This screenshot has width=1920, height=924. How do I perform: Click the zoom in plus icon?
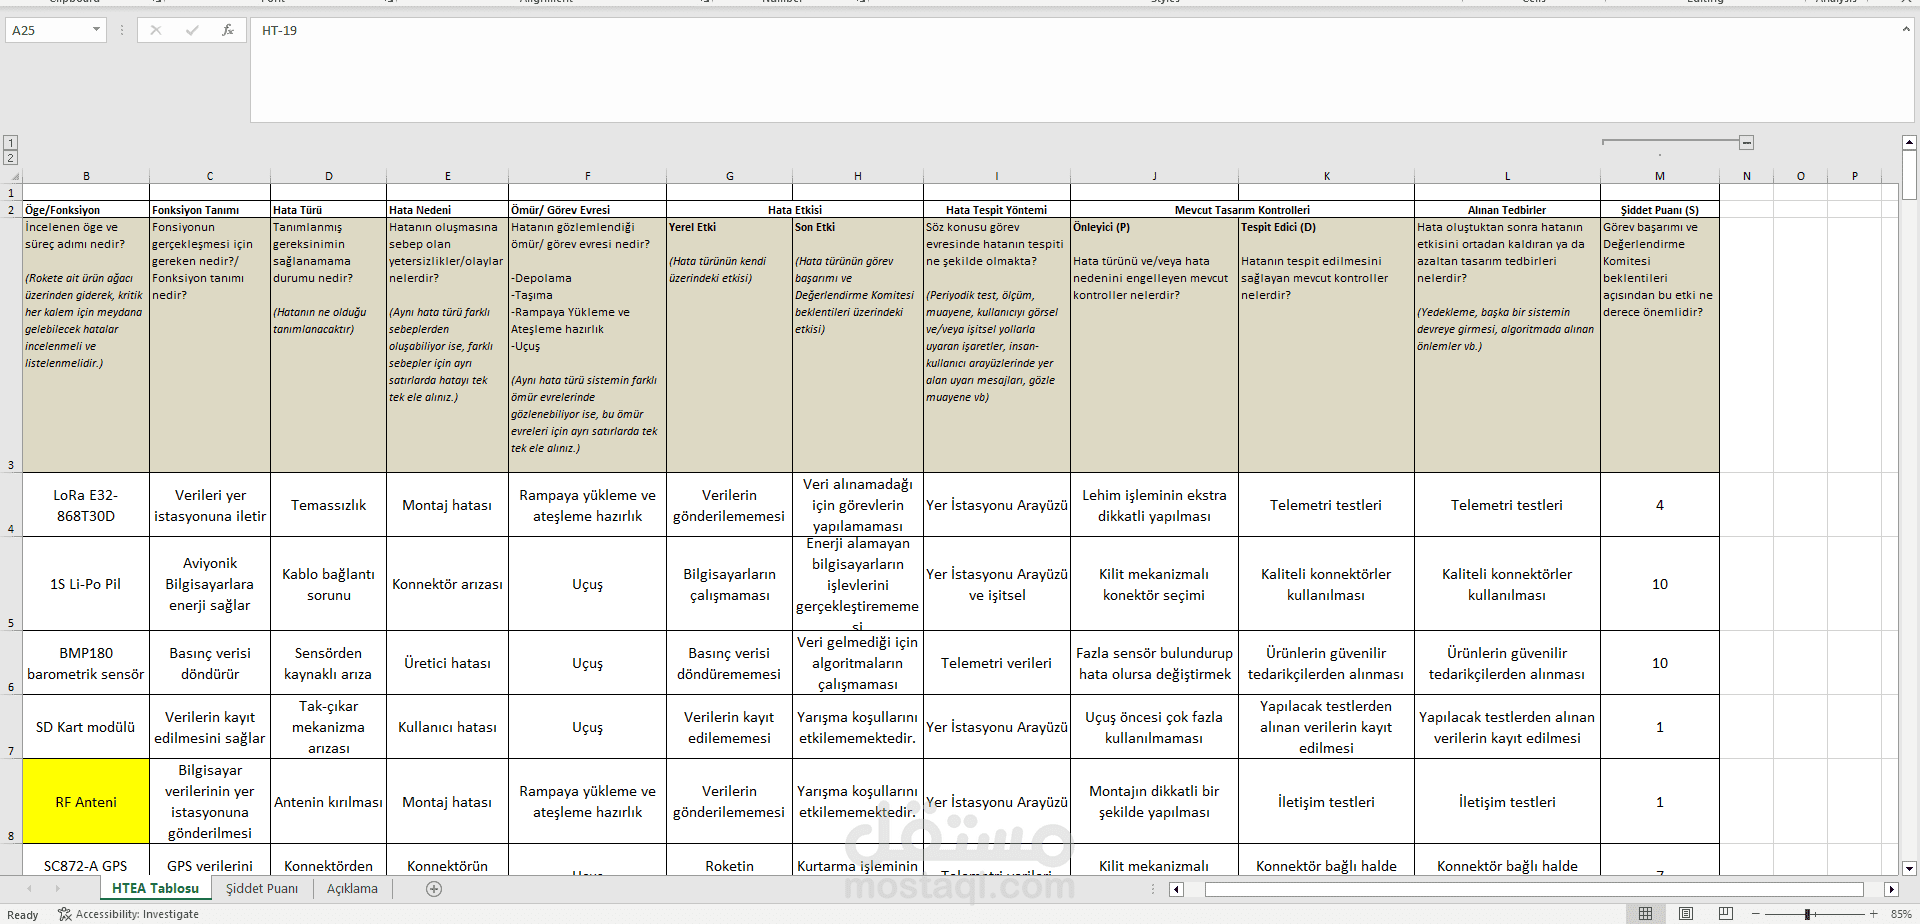coord(1874,914)
